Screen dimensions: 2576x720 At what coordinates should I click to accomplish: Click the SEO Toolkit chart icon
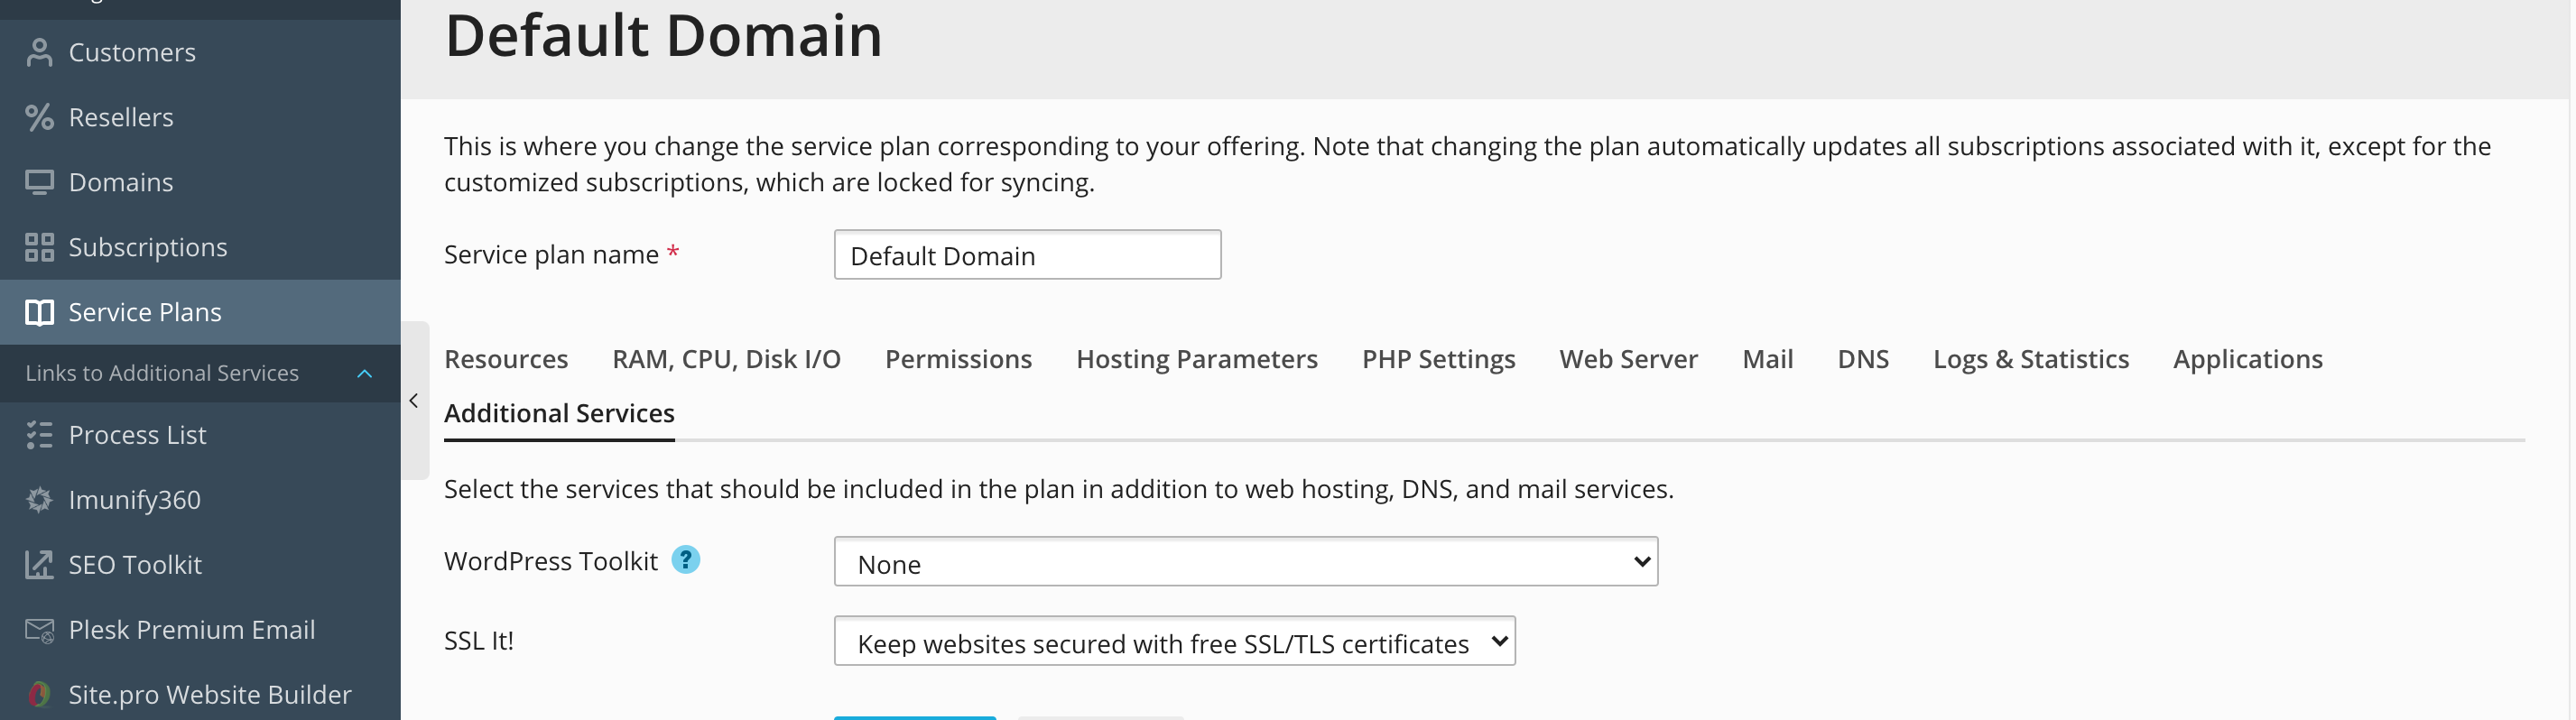click(x=39, y=565)
